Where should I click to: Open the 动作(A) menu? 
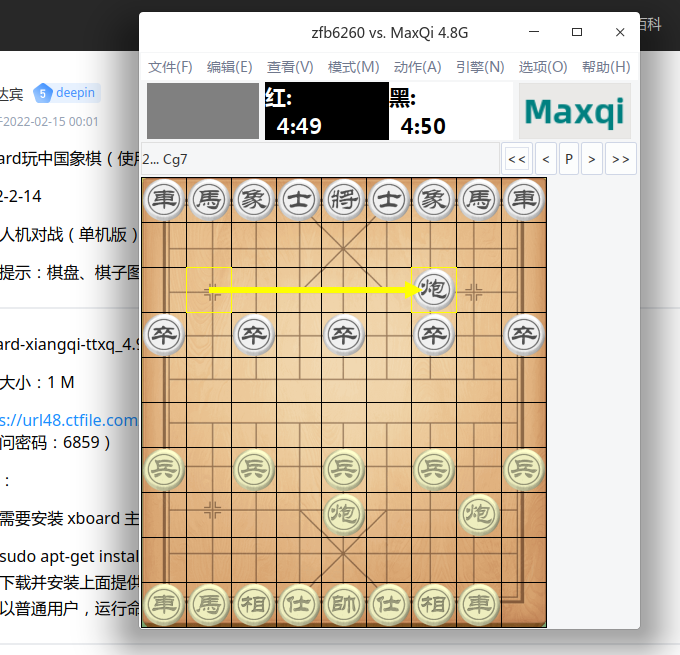pos(417,67)
